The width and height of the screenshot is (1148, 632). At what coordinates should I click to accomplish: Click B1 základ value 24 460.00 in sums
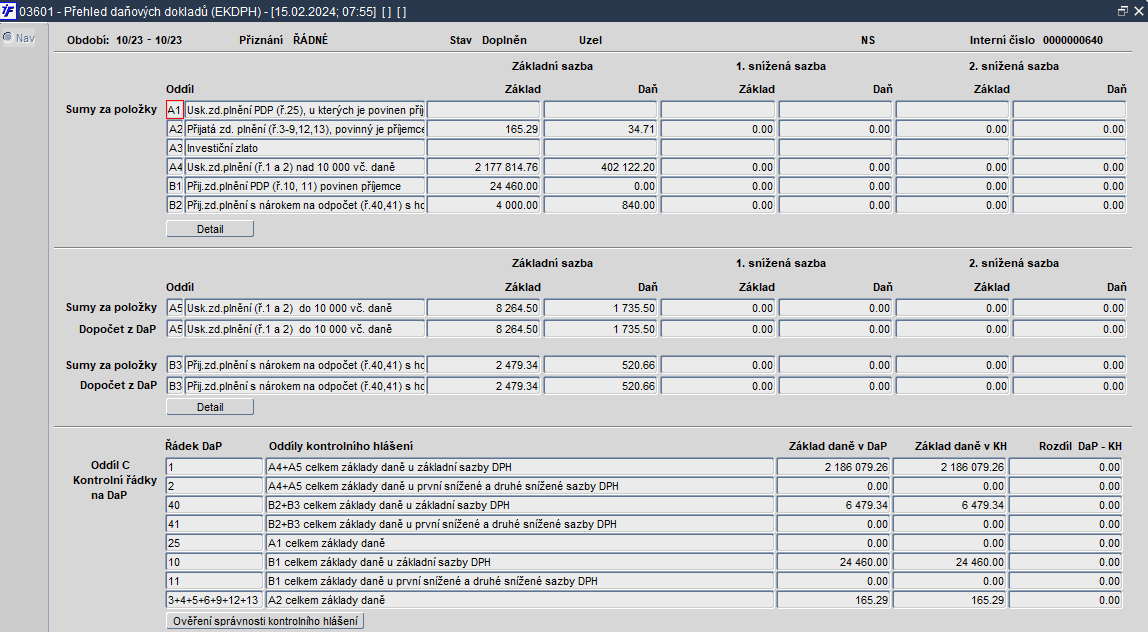click(x=484, y=186)
